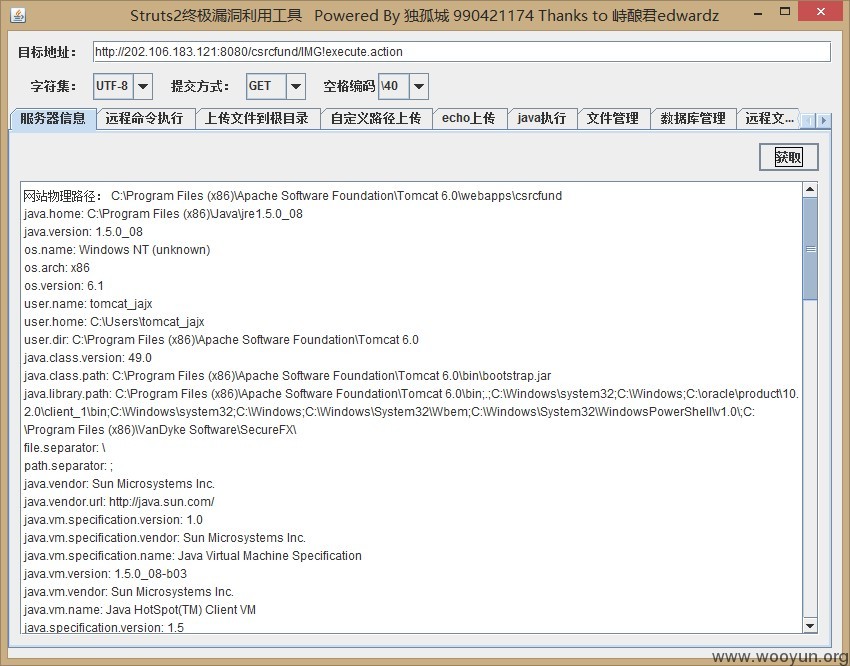Screen dimensions: 850x666
Task: Minimize the Struts2 tool window
Action: [x=758, y=13]
